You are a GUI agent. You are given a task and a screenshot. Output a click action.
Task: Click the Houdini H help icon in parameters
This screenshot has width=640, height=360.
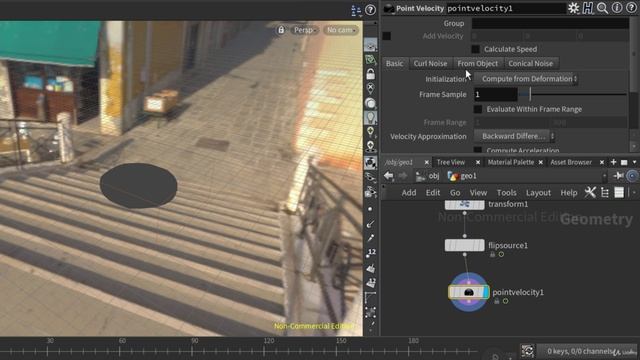point(588,8)
